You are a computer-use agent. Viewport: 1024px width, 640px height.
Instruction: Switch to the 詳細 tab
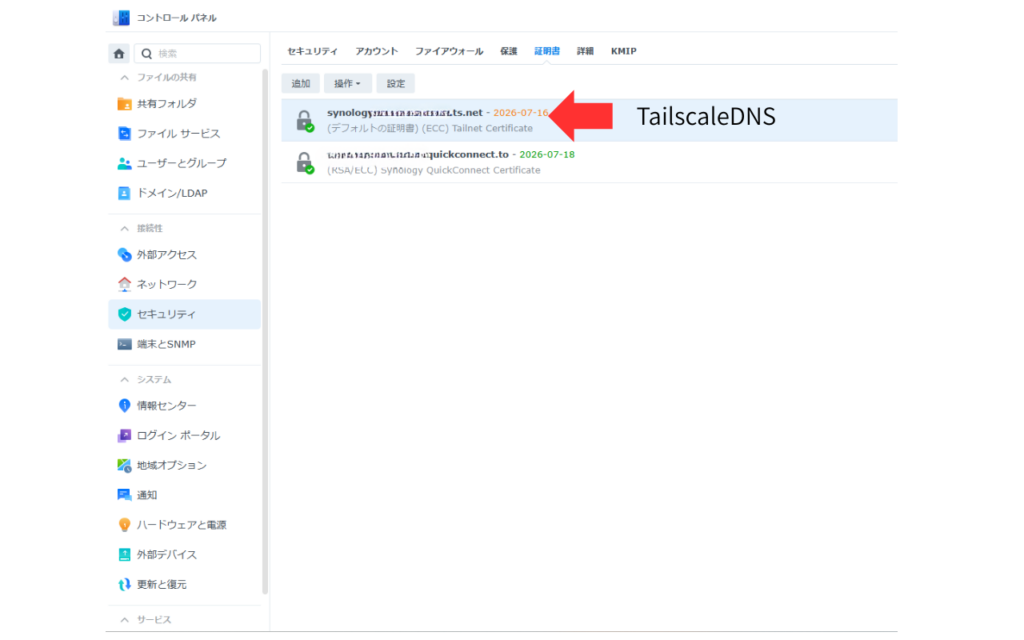(585, 51)
